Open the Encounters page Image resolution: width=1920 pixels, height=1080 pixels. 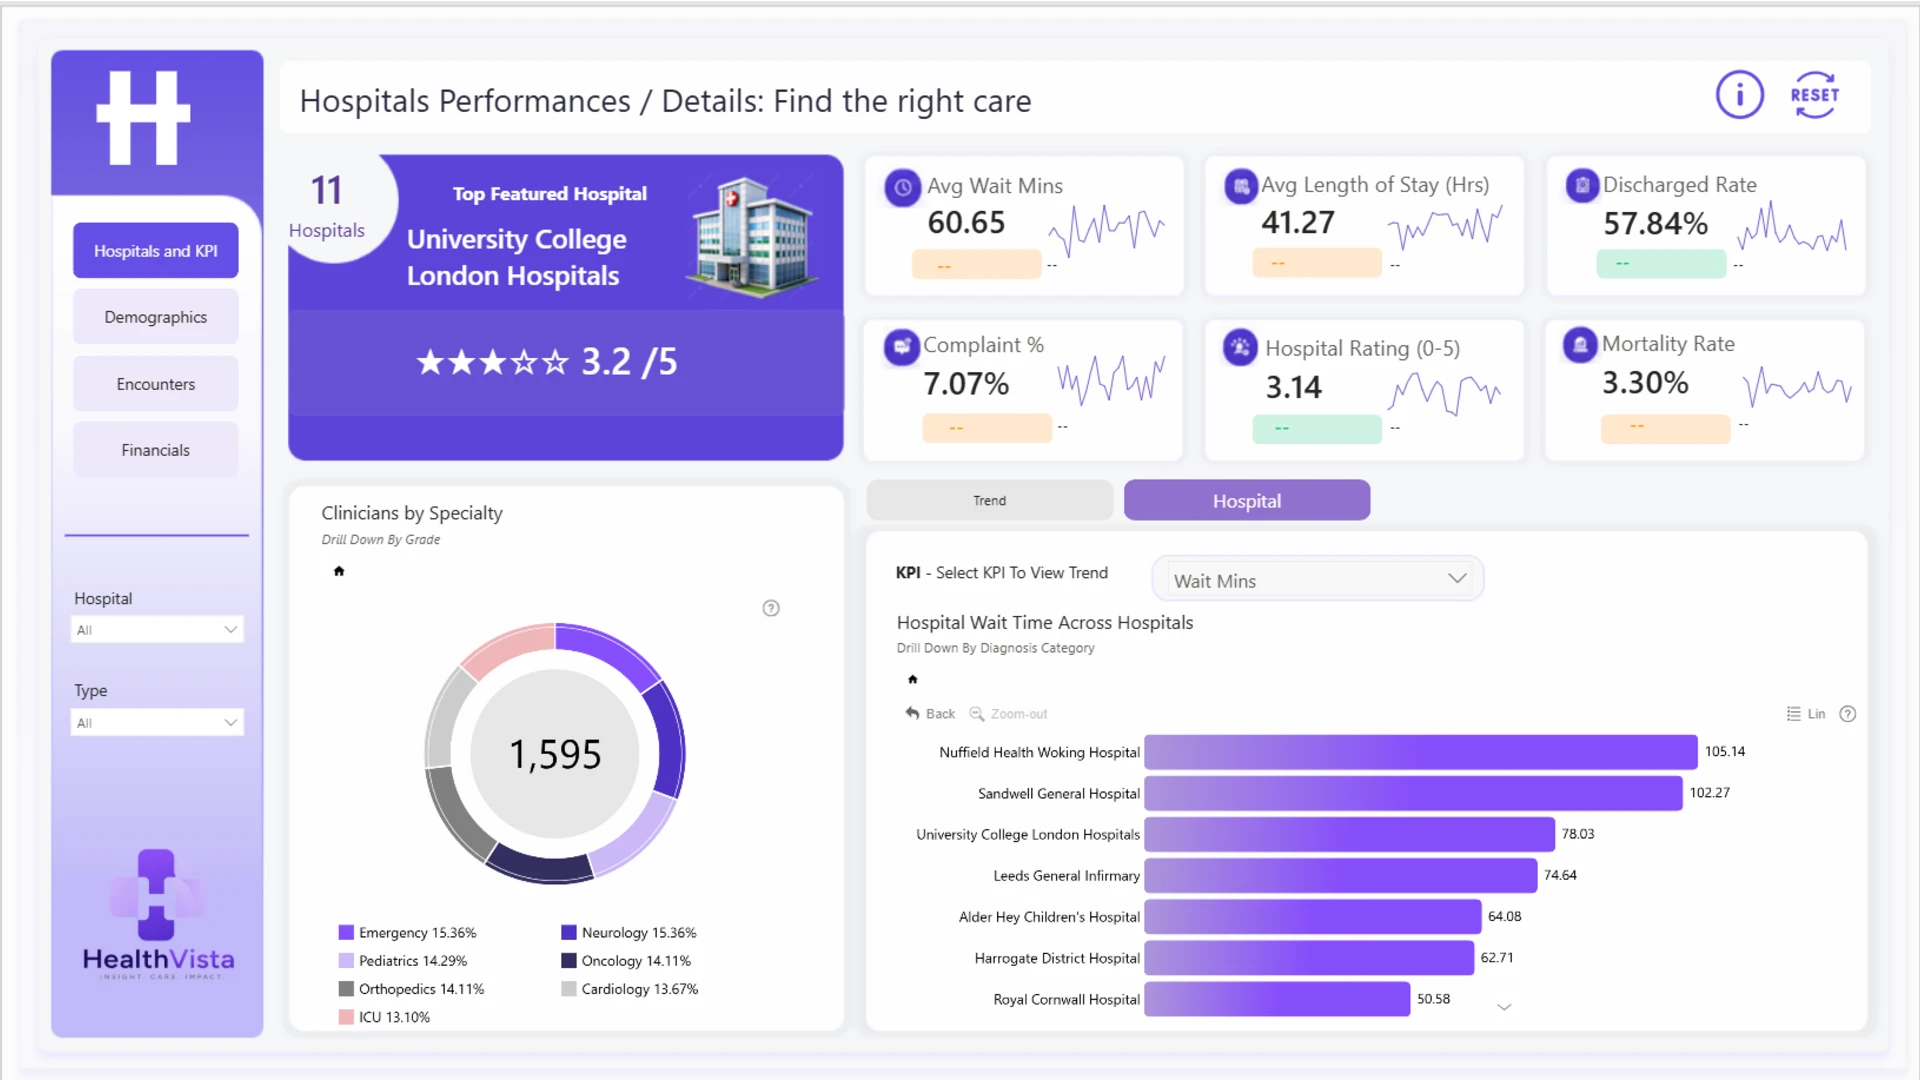pyautogui.click(x=156, y=384)
